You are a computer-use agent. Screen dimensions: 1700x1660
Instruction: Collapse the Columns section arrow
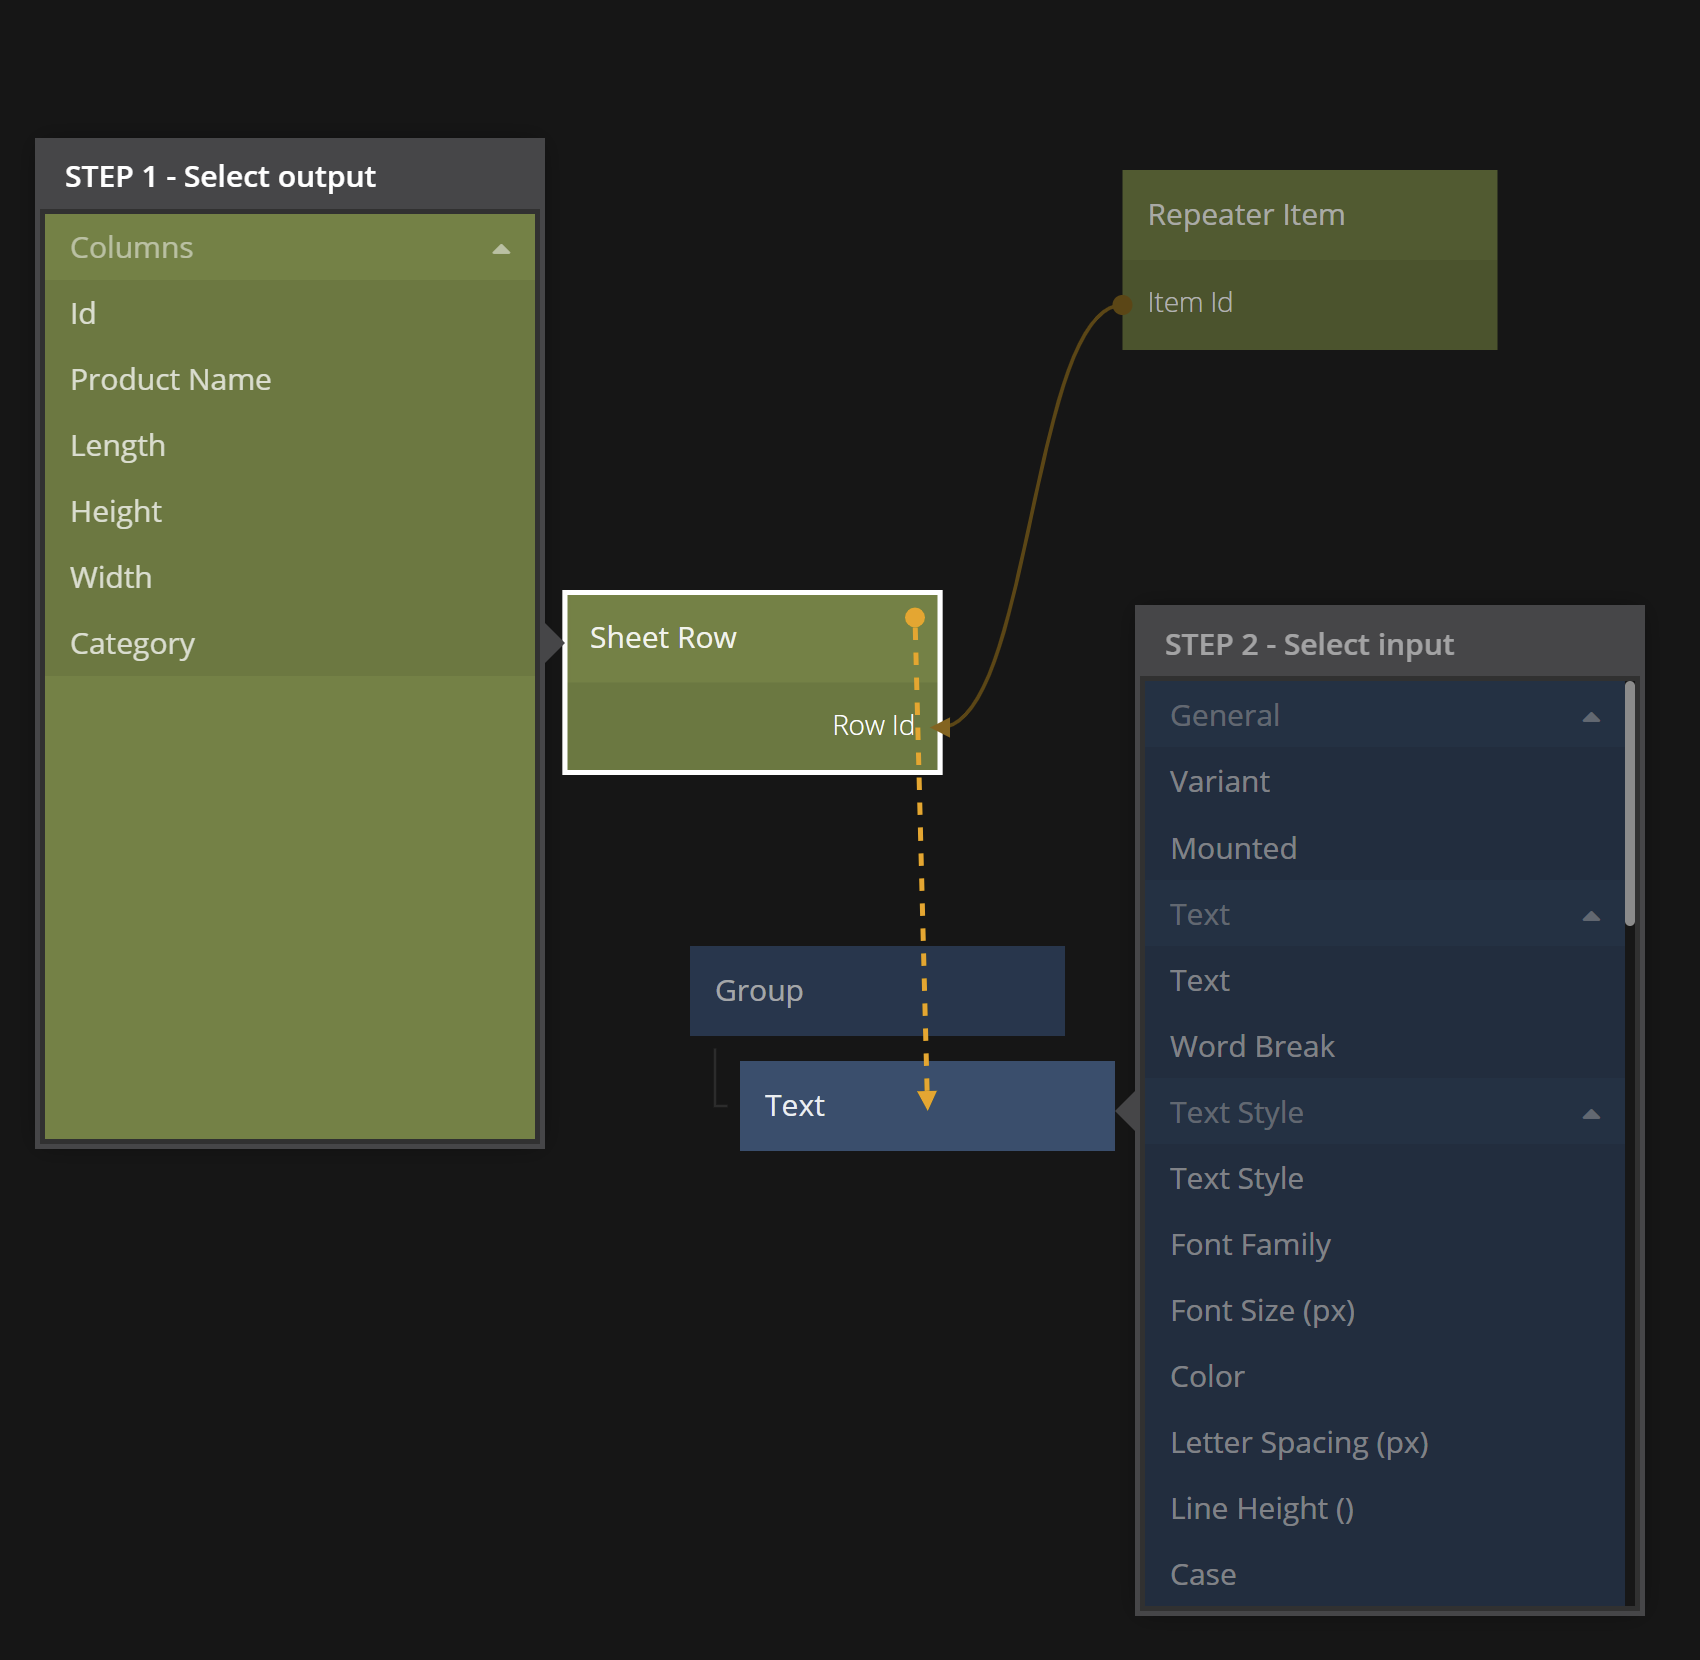coord(501,249)
